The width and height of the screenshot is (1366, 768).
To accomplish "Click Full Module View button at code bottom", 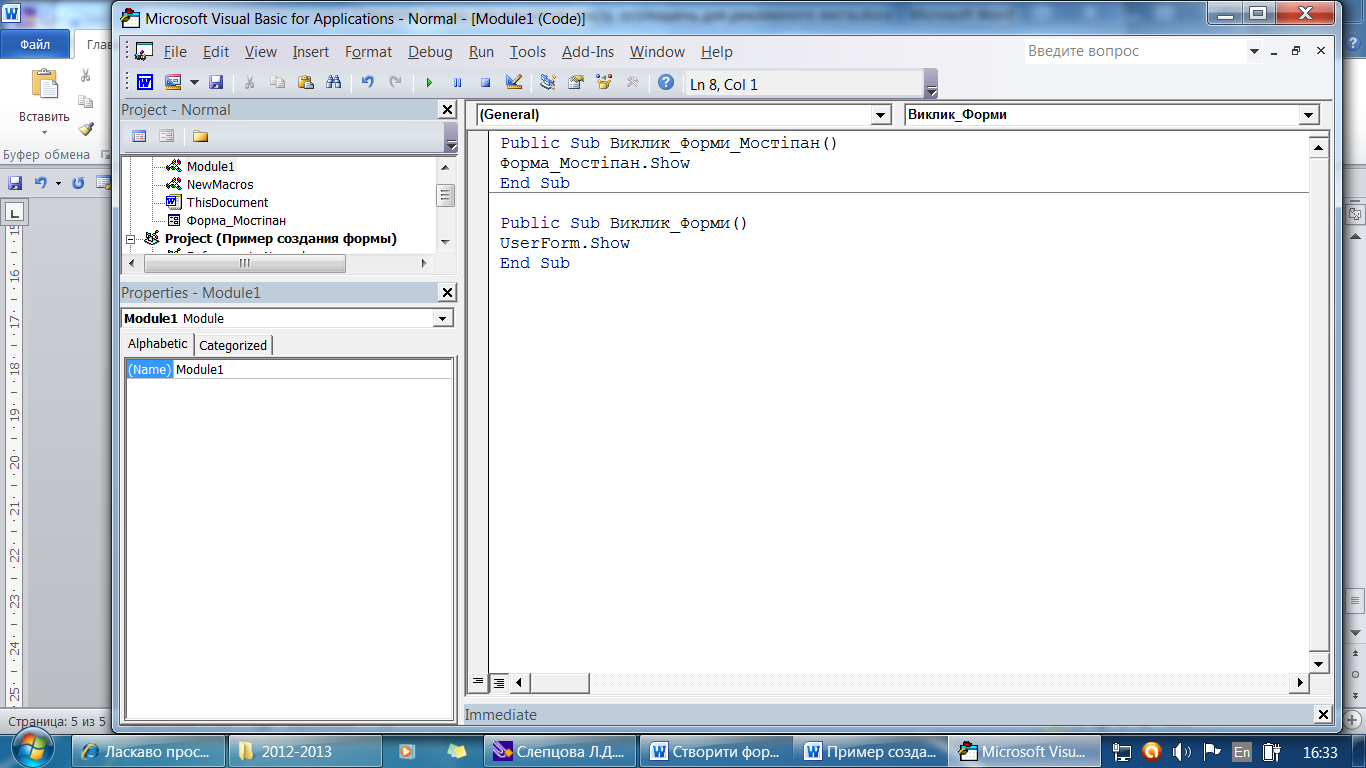I will click(x=498, y=683).
